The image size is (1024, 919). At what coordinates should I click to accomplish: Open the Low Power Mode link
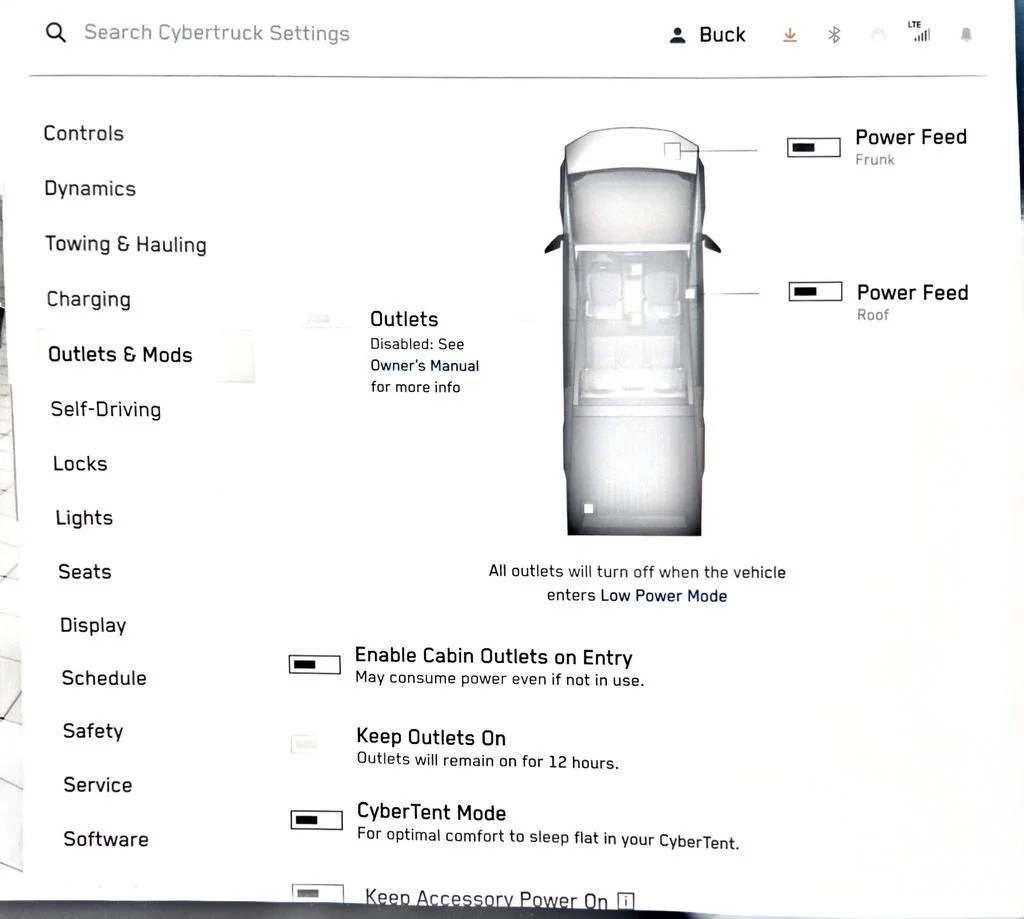(x=664, y=596)
